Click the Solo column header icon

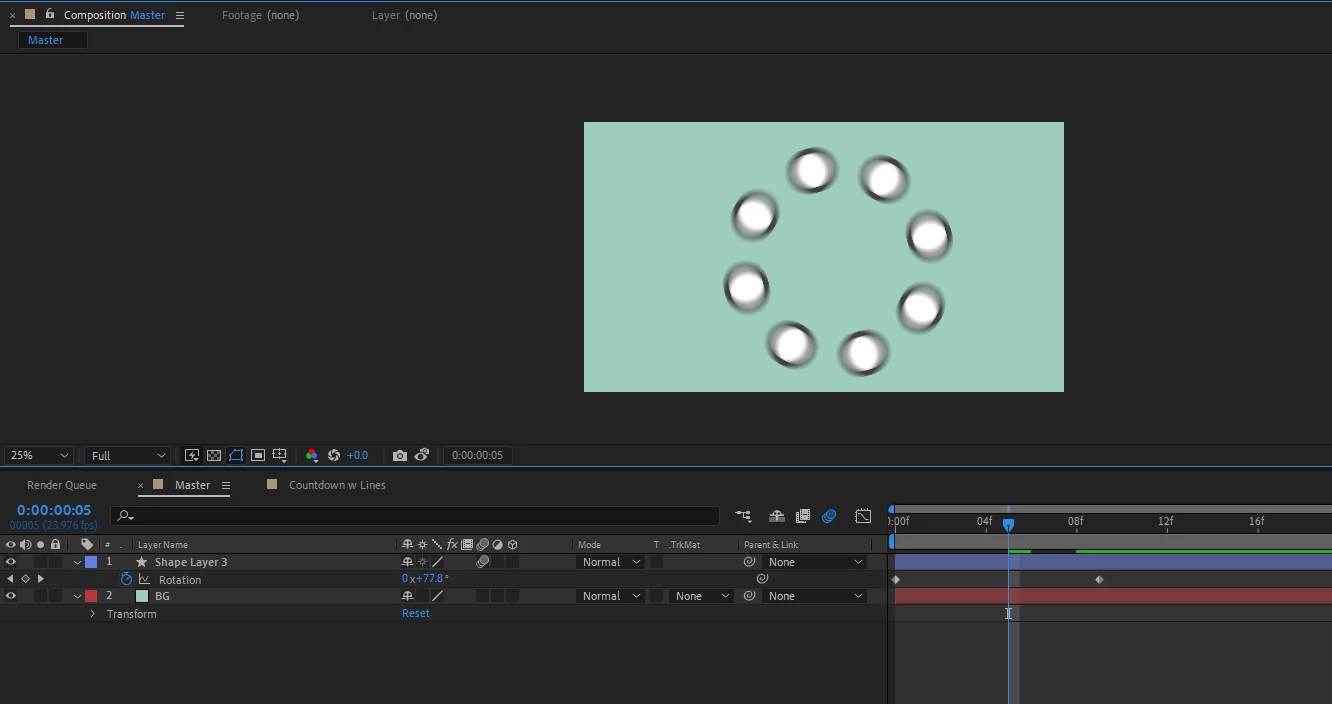tap(41, 545)
